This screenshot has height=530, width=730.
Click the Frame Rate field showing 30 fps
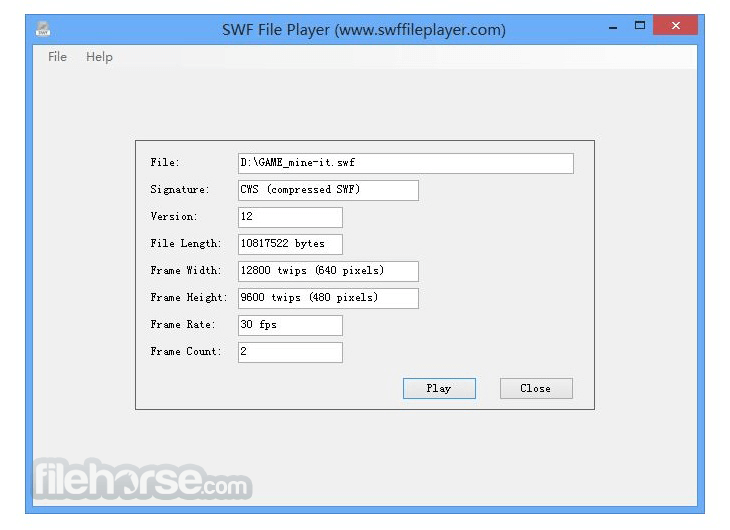coord(290,326)
